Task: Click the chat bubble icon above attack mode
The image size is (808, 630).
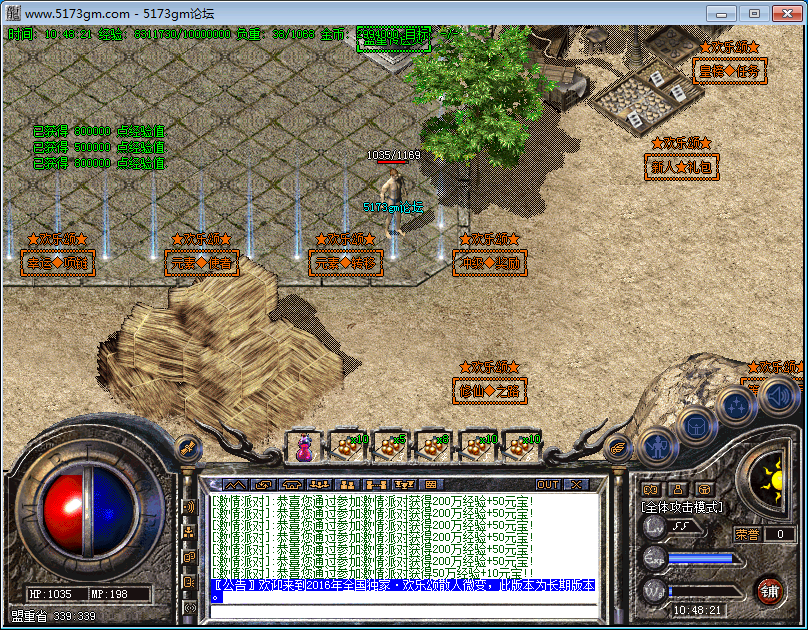Action: tap(651, 489)
